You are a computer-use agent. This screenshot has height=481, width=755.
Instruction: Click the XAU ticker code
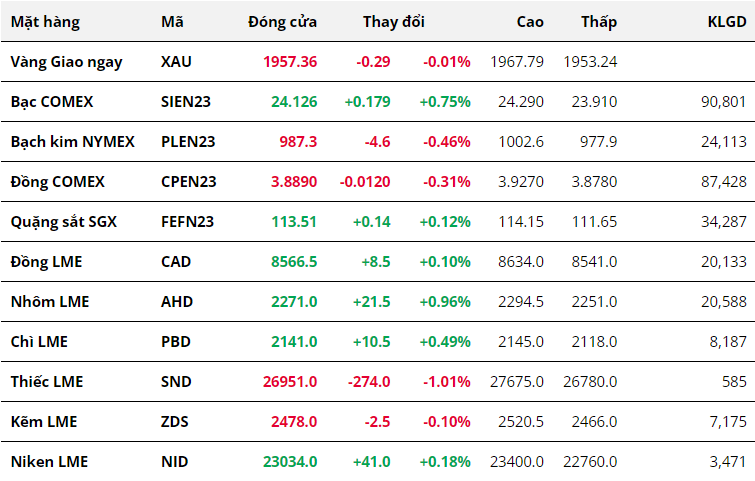[x=175, y=61]
